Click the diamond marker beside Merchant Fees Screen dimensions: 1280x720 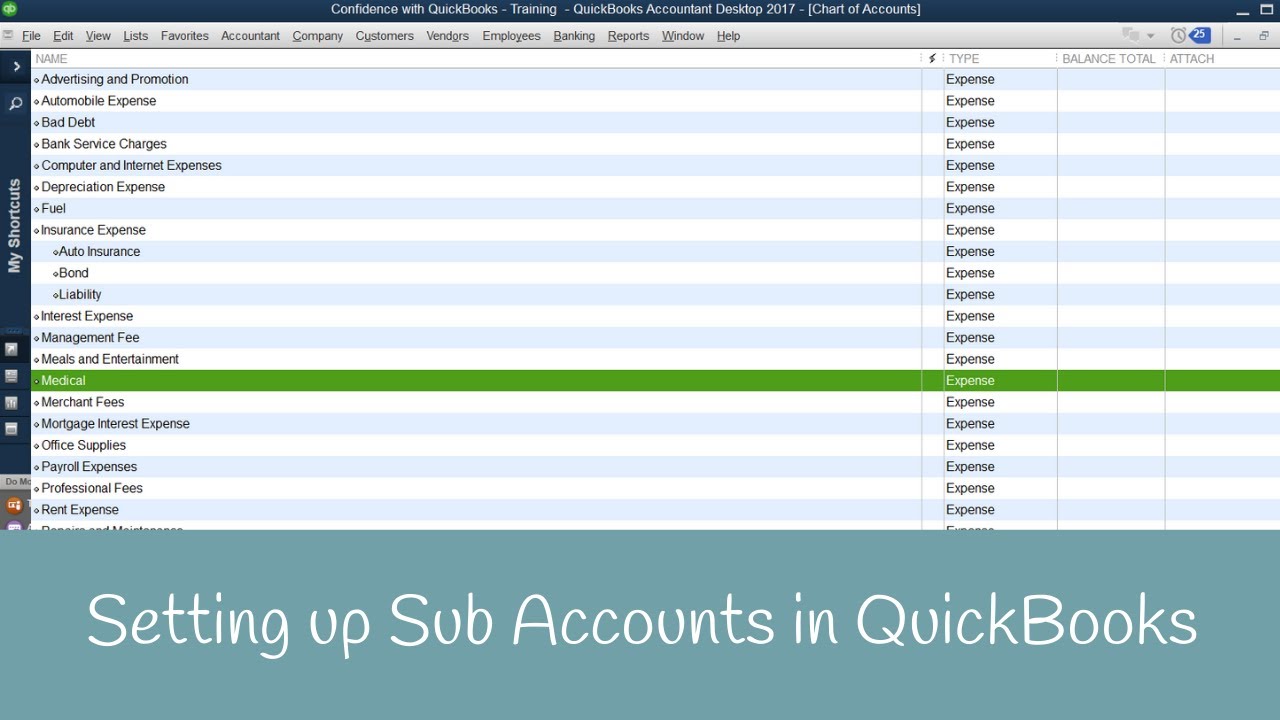pos(37,403)
